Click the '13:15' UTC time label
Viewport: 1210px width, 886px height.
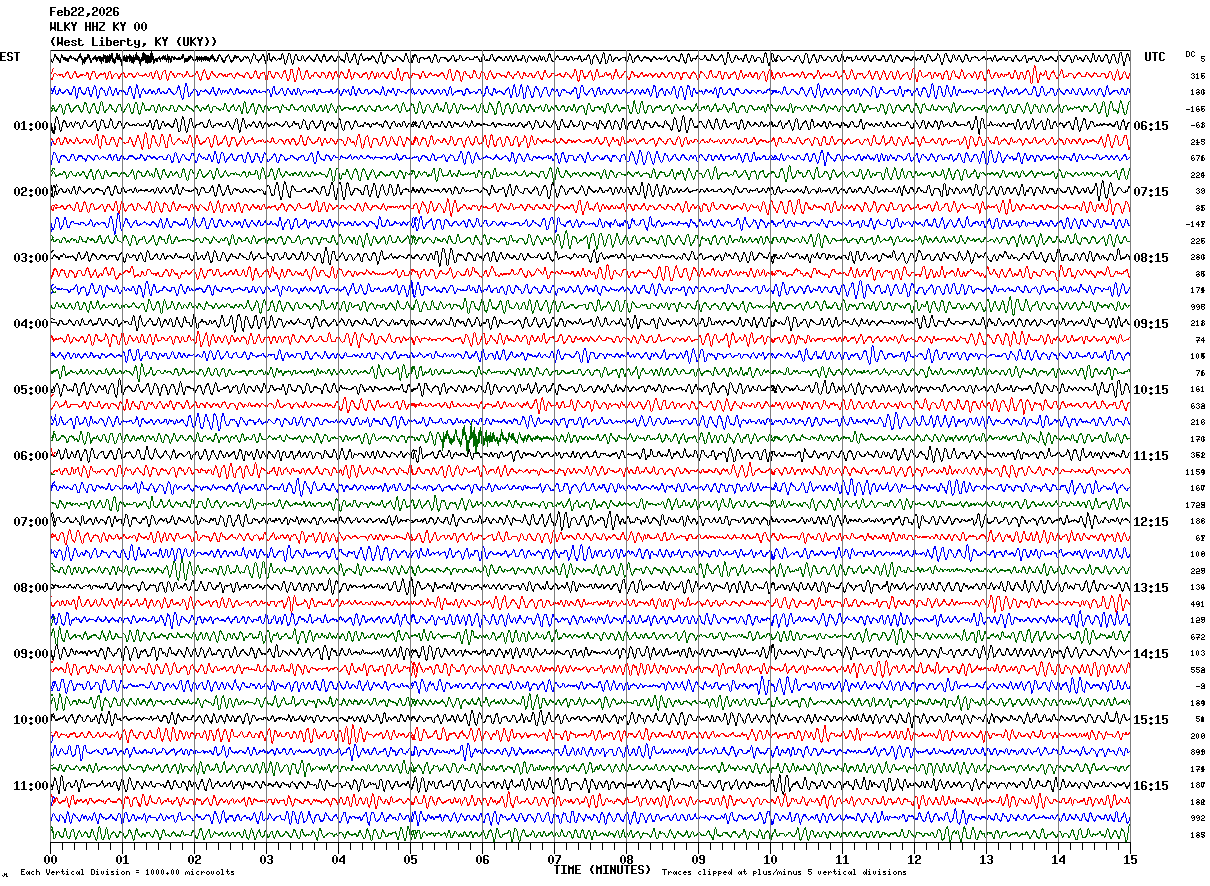tap(1151, 588)
